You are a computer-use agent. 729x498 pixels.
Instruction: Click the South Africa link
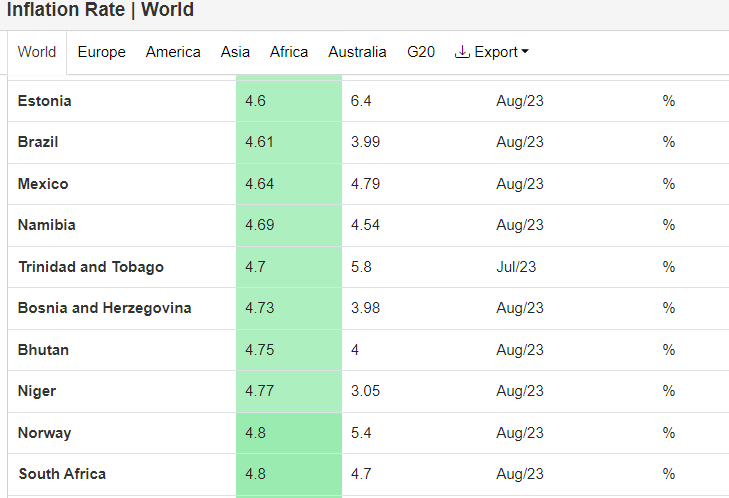(x=62, y=474)
